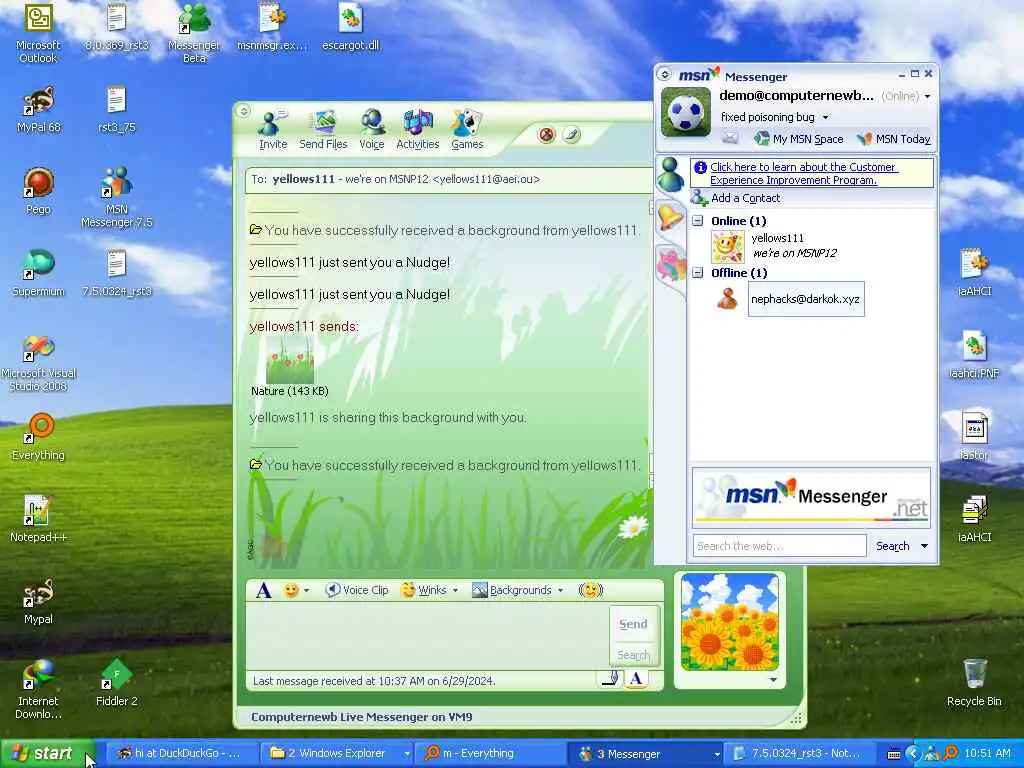
Task: Select the Fiddler 2 desktop icon
Action: click(116, 683)
